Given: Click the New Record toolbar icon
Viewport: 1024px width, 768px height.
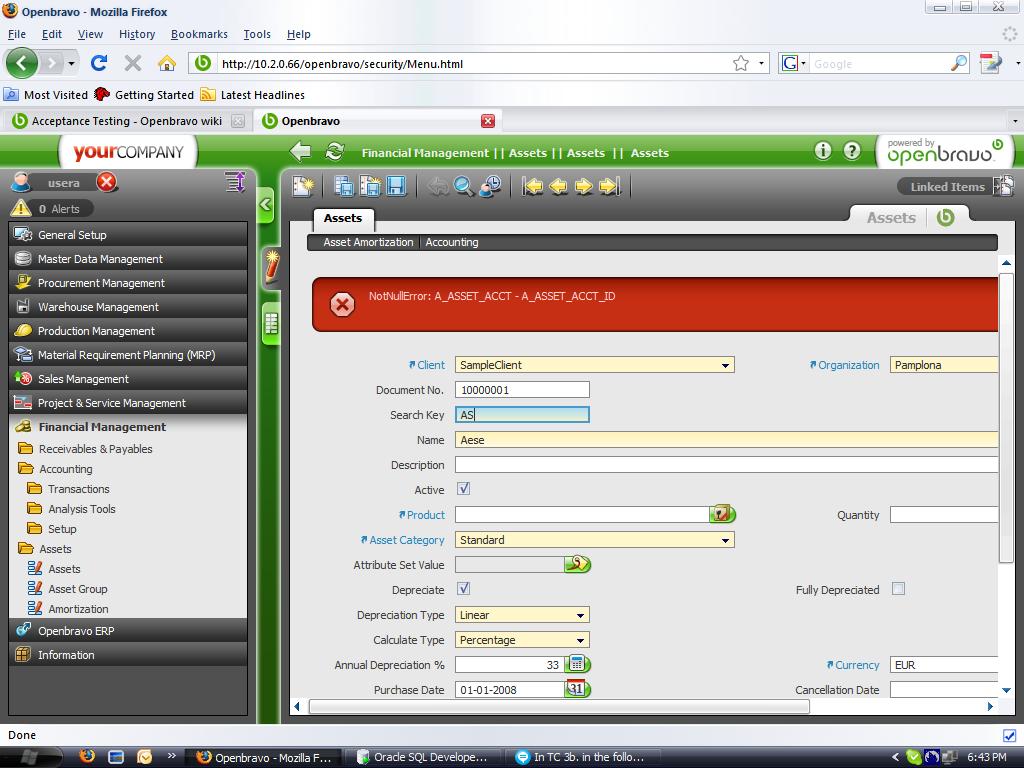Looking at the screenshot, I should coord(303,187).
